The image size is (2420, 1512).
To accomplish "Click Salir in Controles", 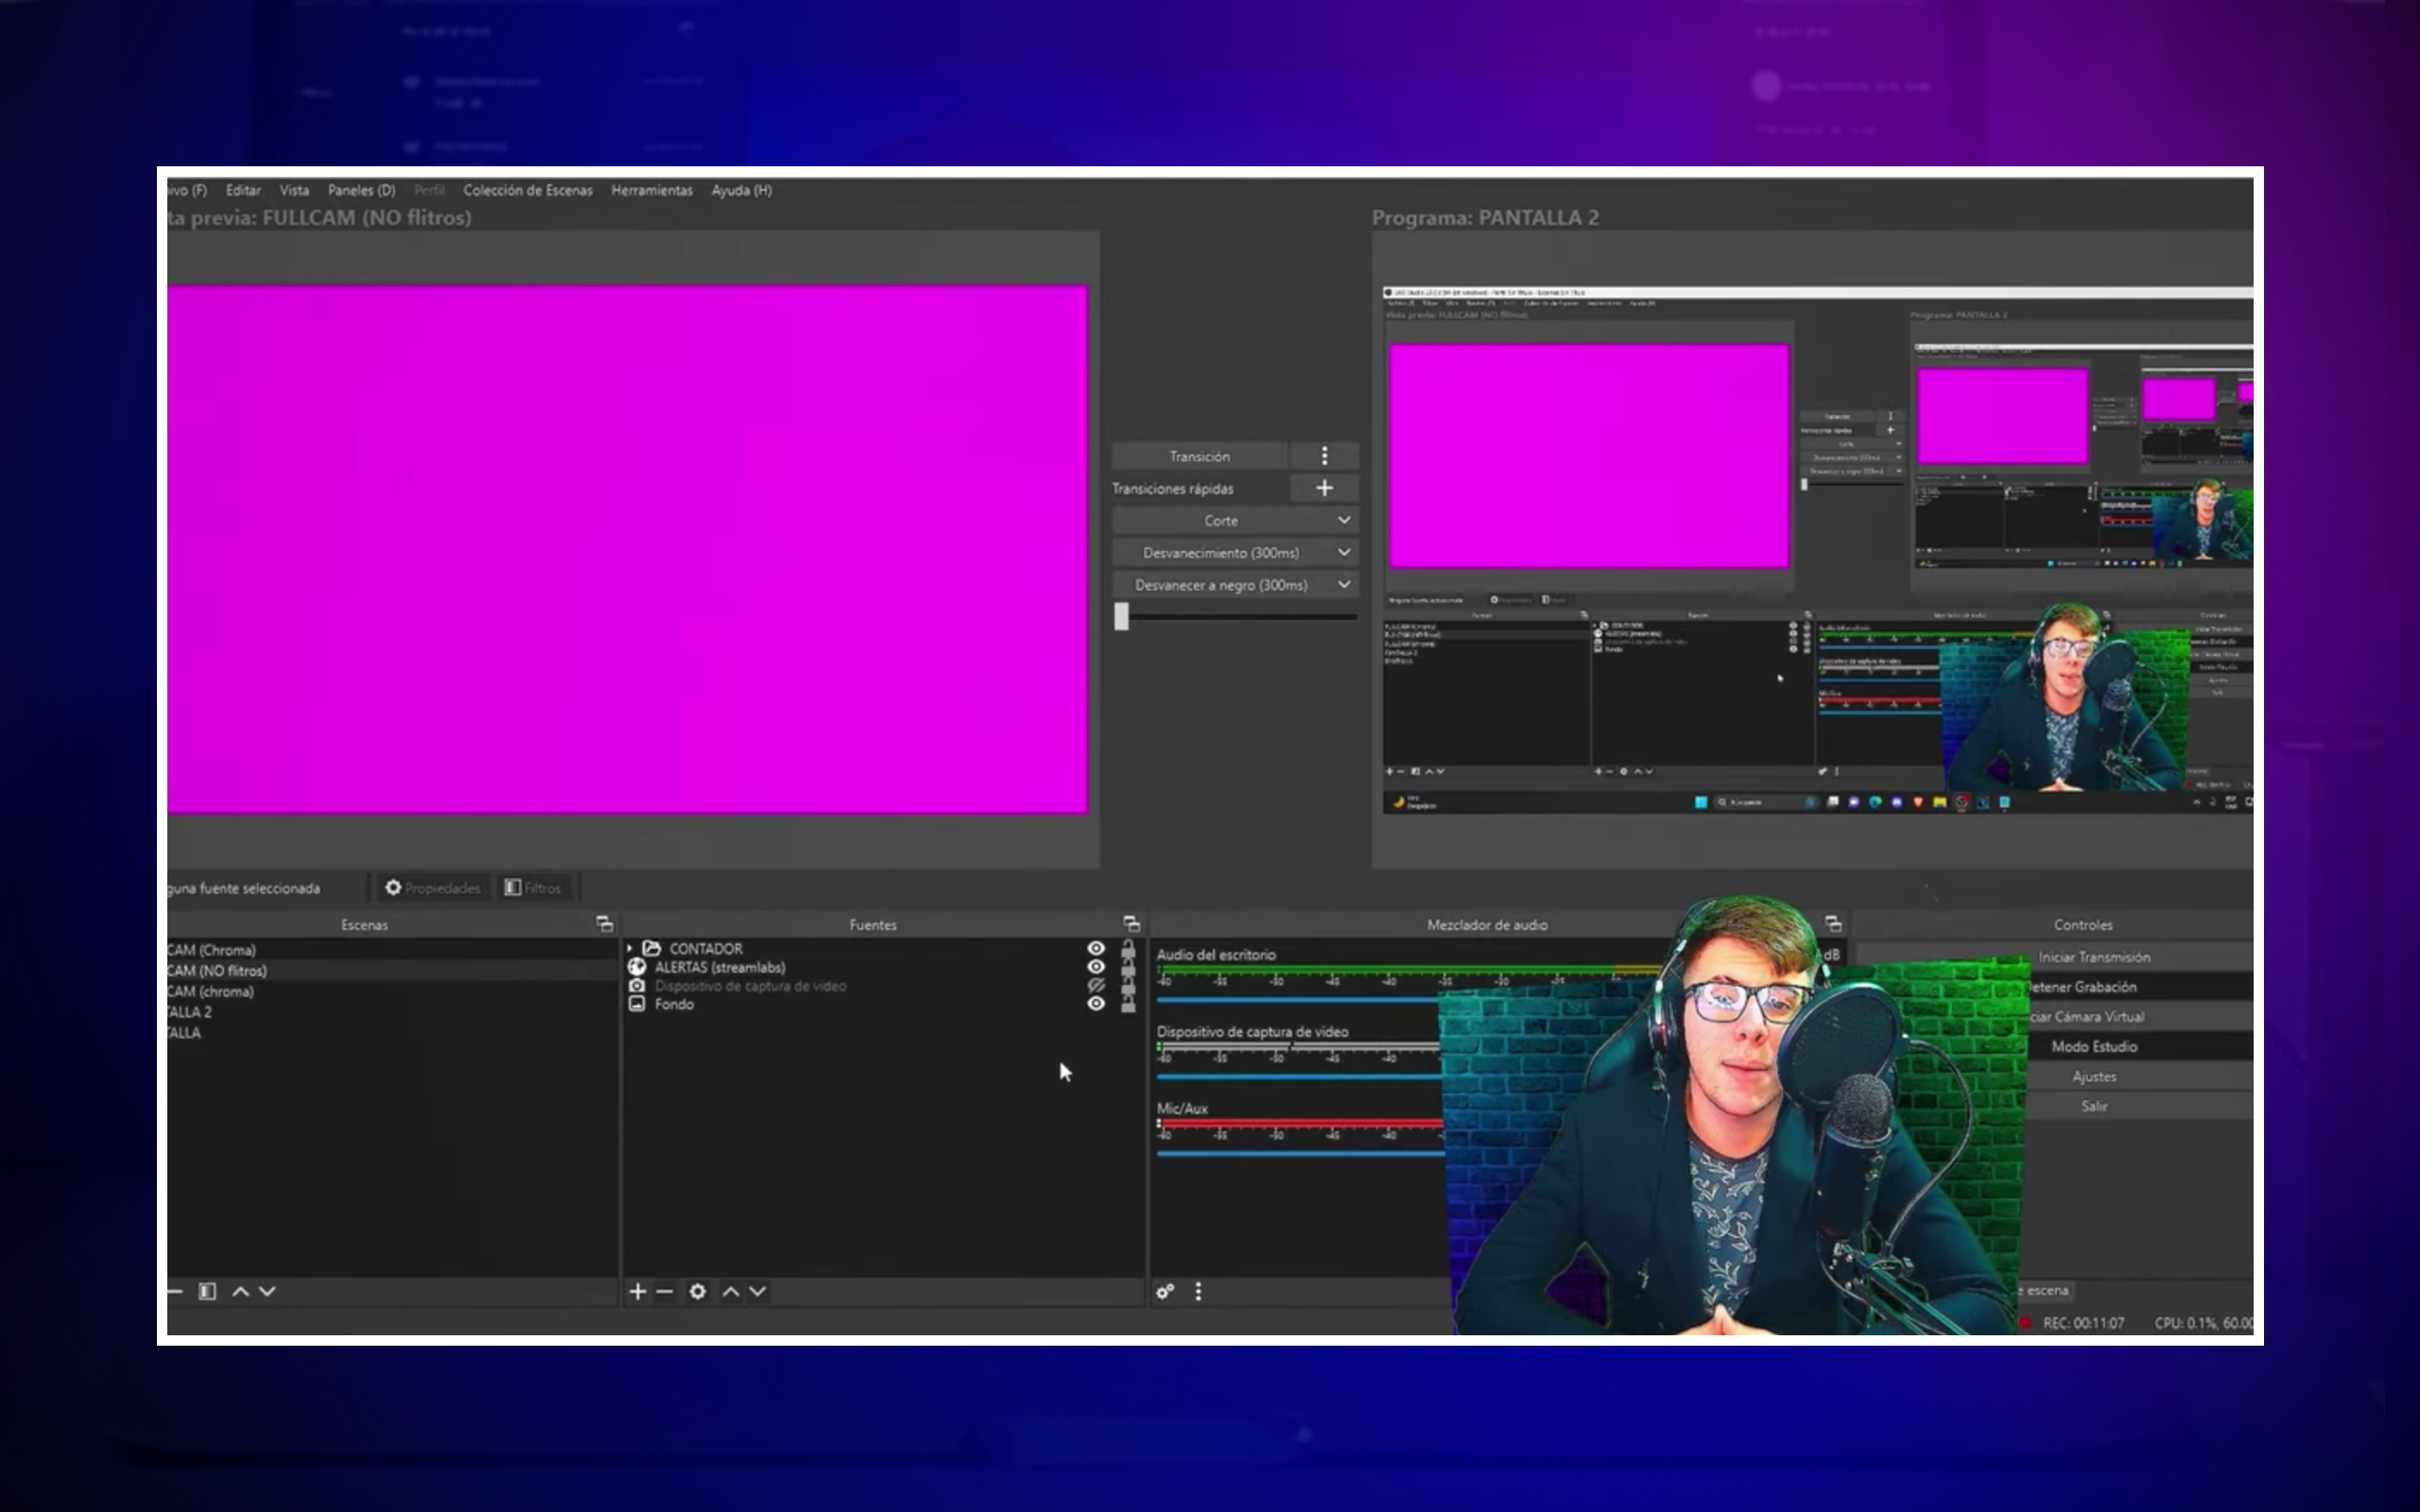I will (2094, 1106).
